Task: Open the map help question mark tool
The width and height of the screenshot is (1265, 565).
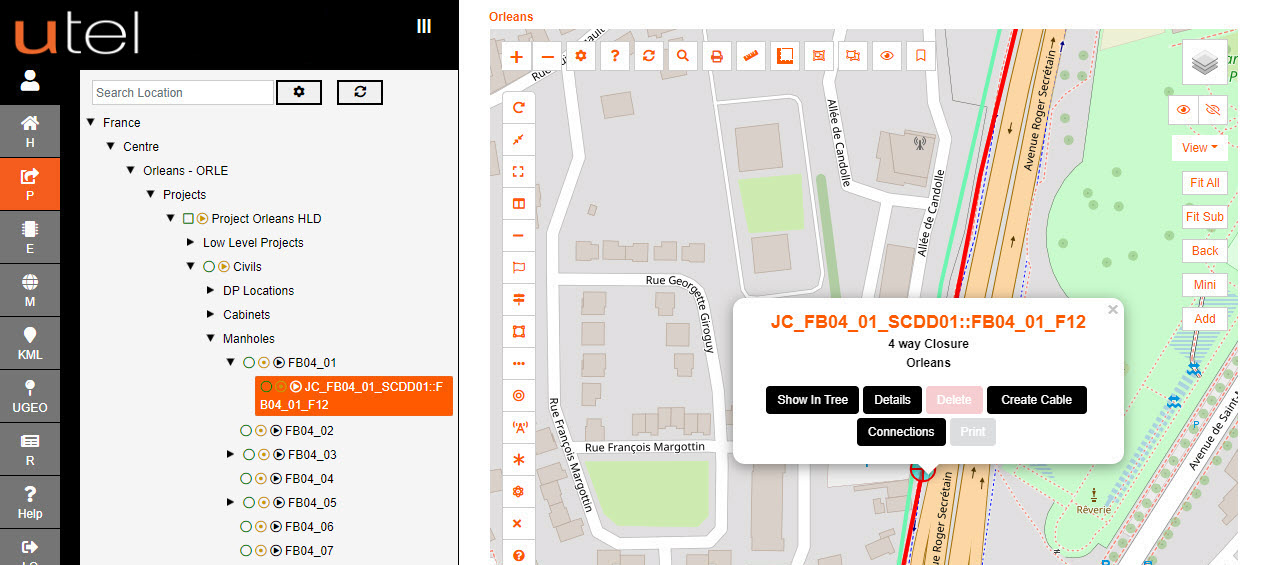Action: pyautogui.click(x=615, y=56)
